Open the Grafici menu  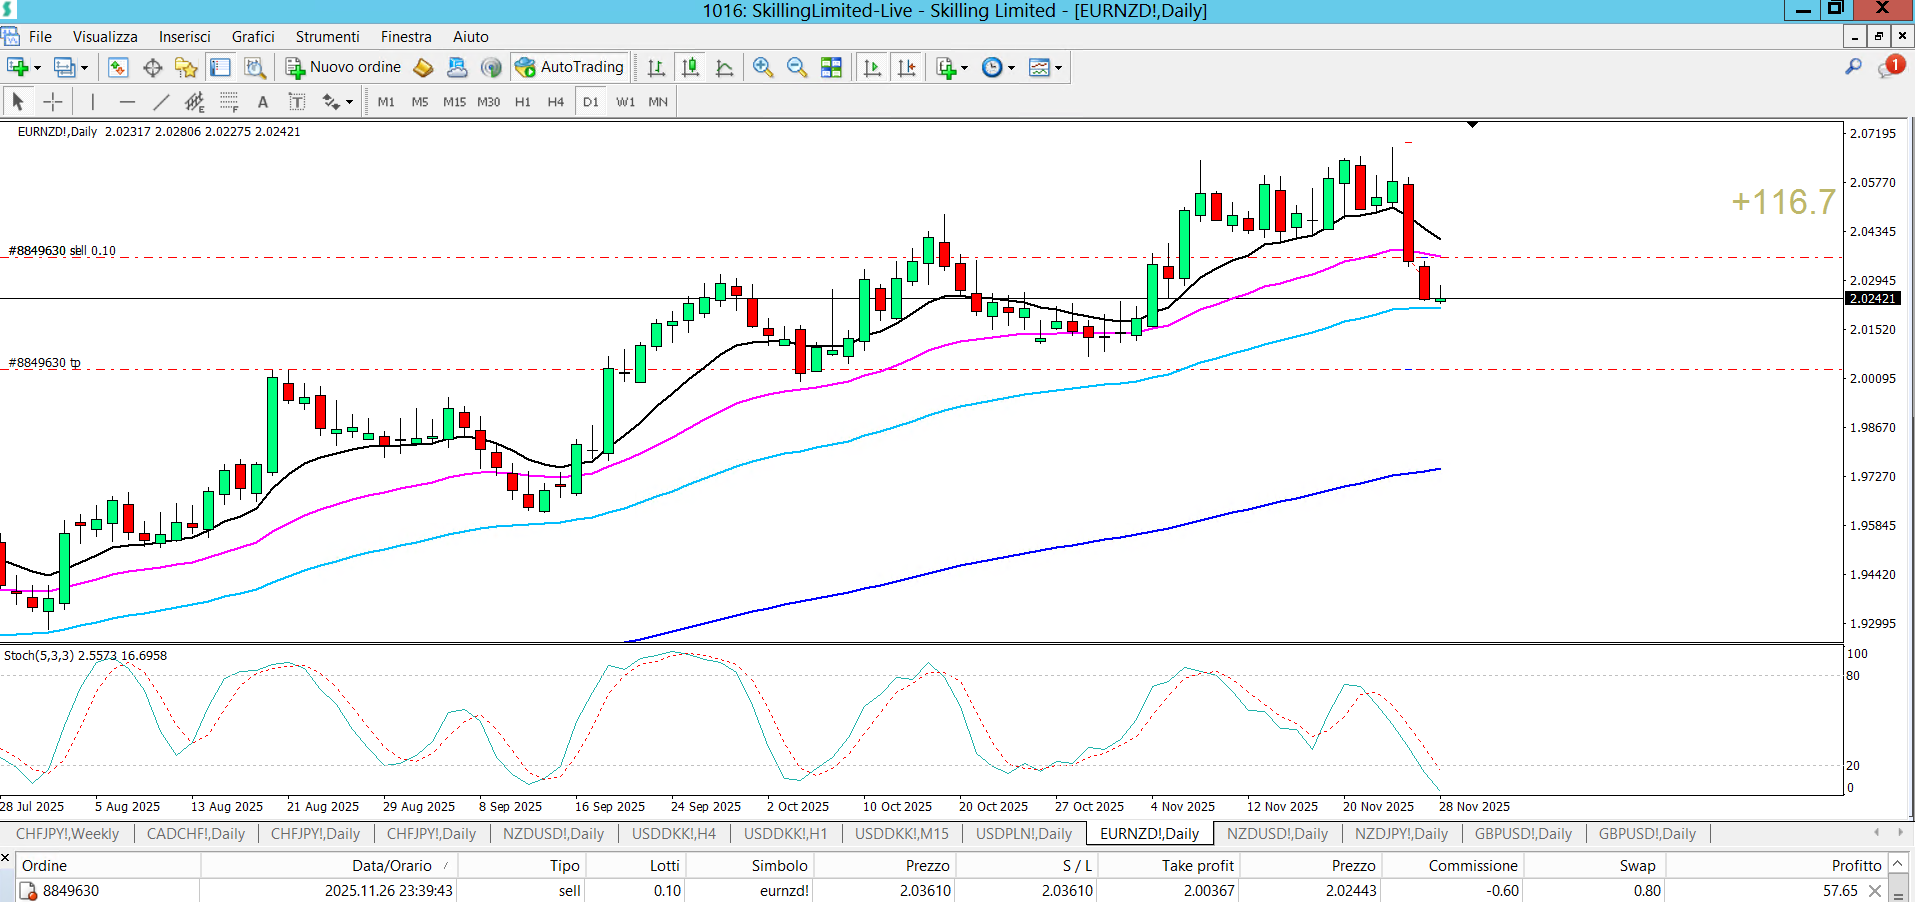[253, 37]
